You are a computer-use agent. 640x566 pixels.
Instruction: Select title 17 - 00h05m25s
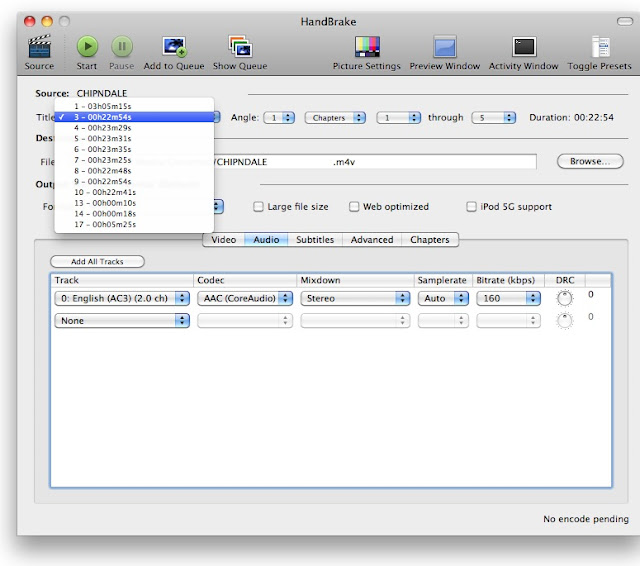134,224
